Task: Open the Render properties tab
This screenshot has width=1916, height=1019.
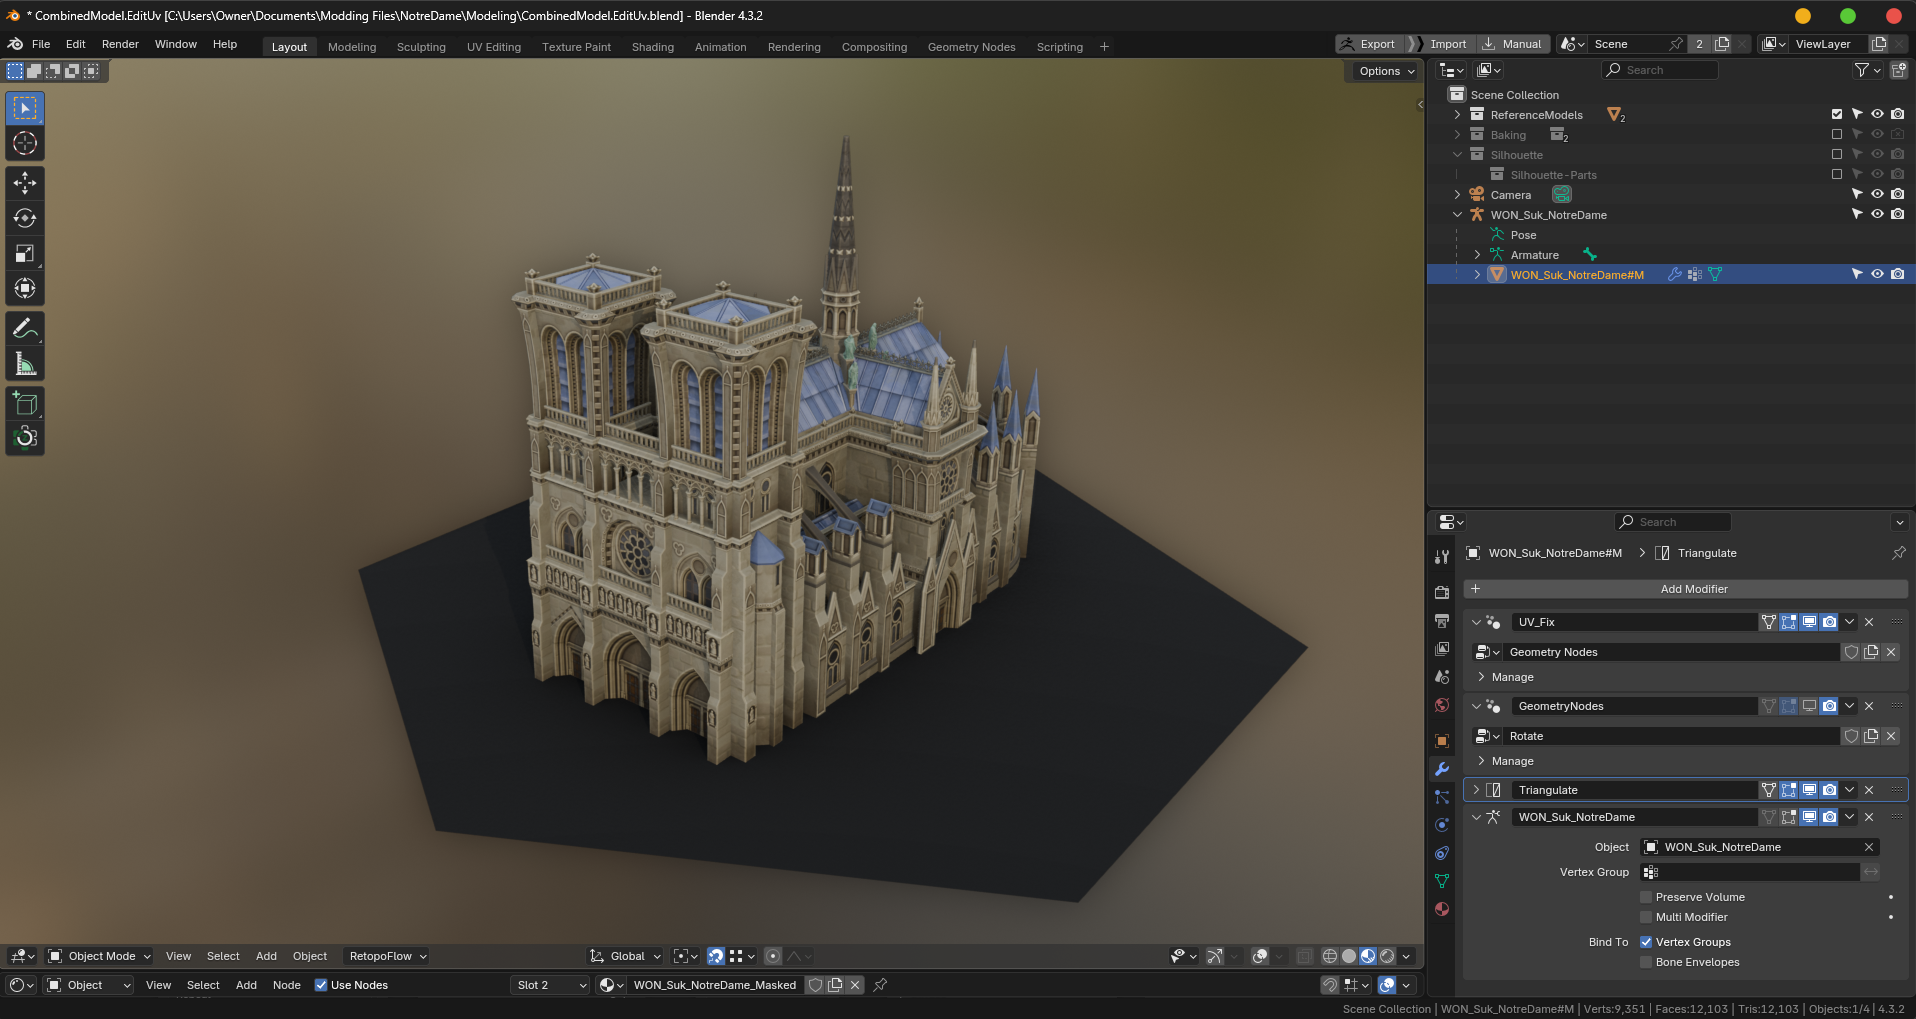Action: point(1441,593)
